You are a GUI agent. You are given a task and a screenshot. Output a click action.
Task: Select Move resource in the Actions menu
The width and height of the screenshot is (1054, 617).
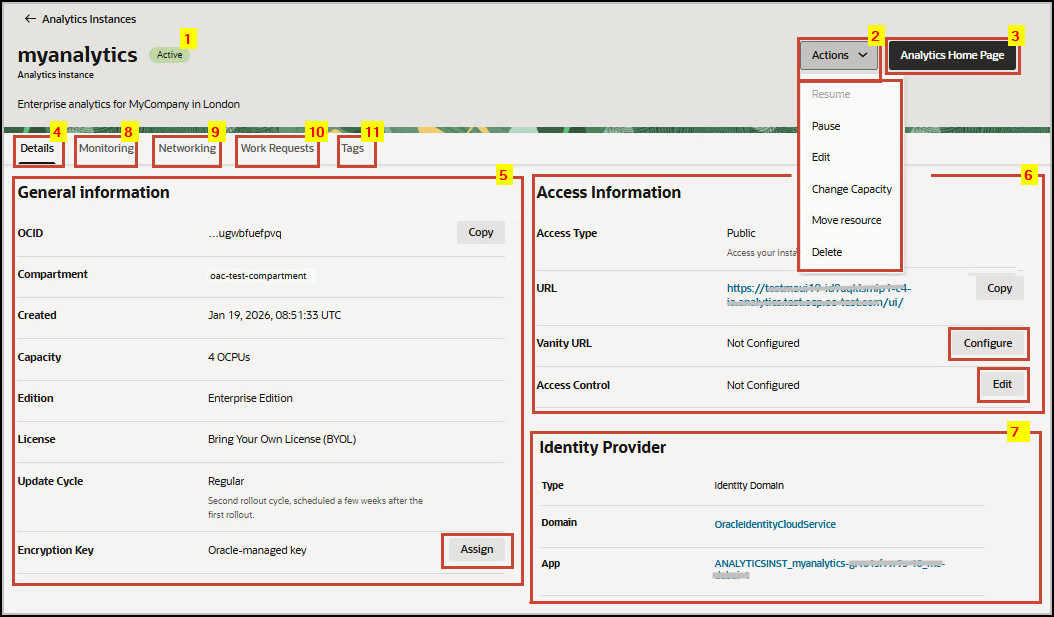846,220
